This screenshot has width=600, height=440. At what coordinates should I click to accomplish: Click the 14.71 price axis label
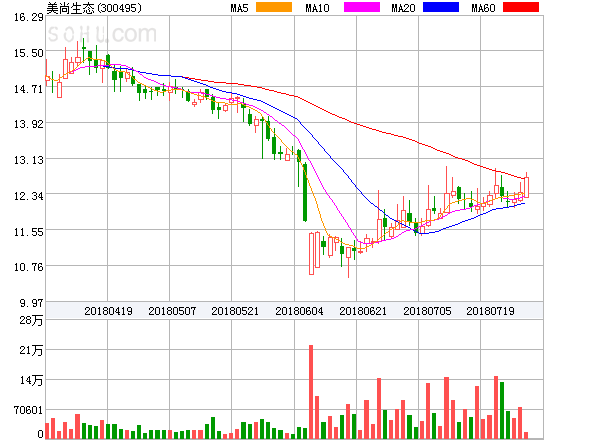29,89
